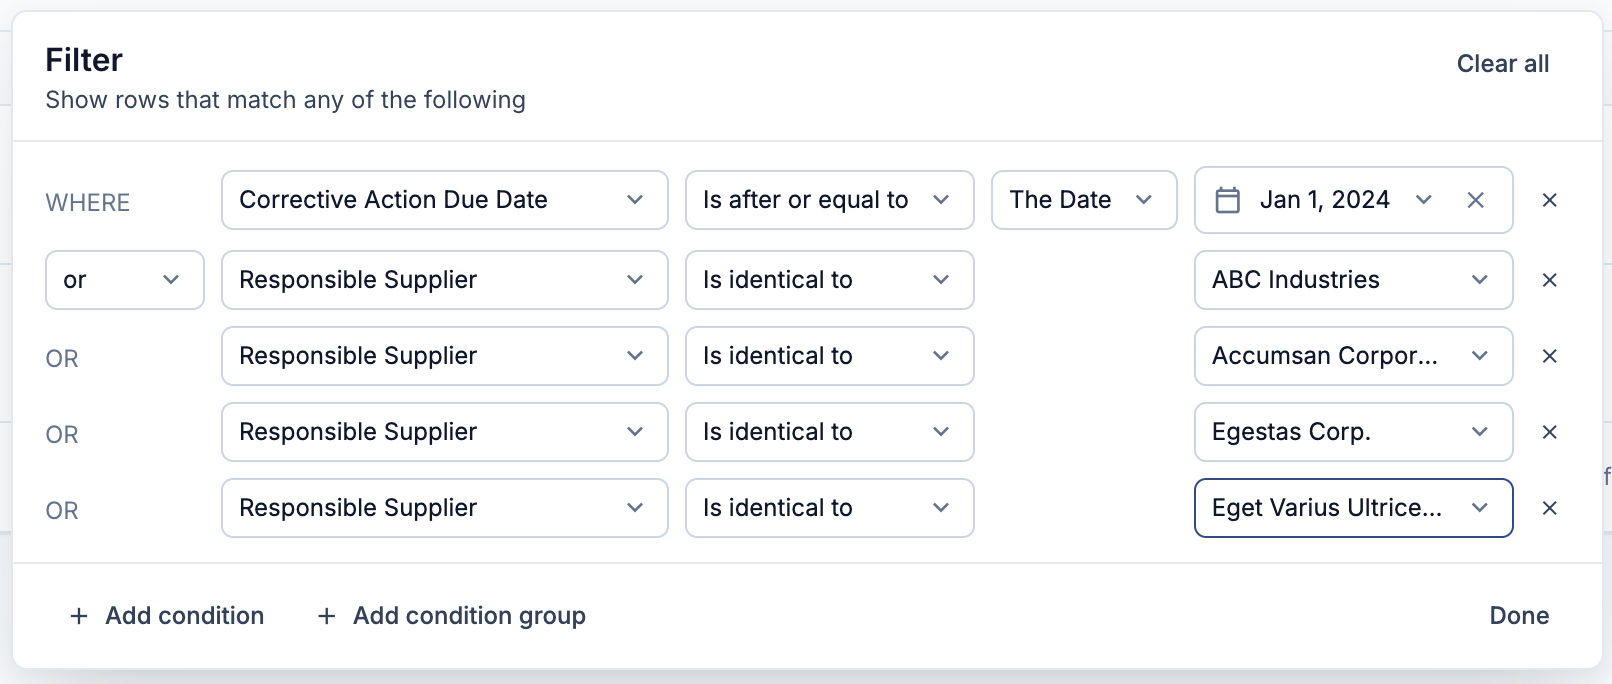This screenshot has height=684, width=1612.
Task: Expand The Date type dropdown
Action: pyautogui.click(x=1084, y=200)
